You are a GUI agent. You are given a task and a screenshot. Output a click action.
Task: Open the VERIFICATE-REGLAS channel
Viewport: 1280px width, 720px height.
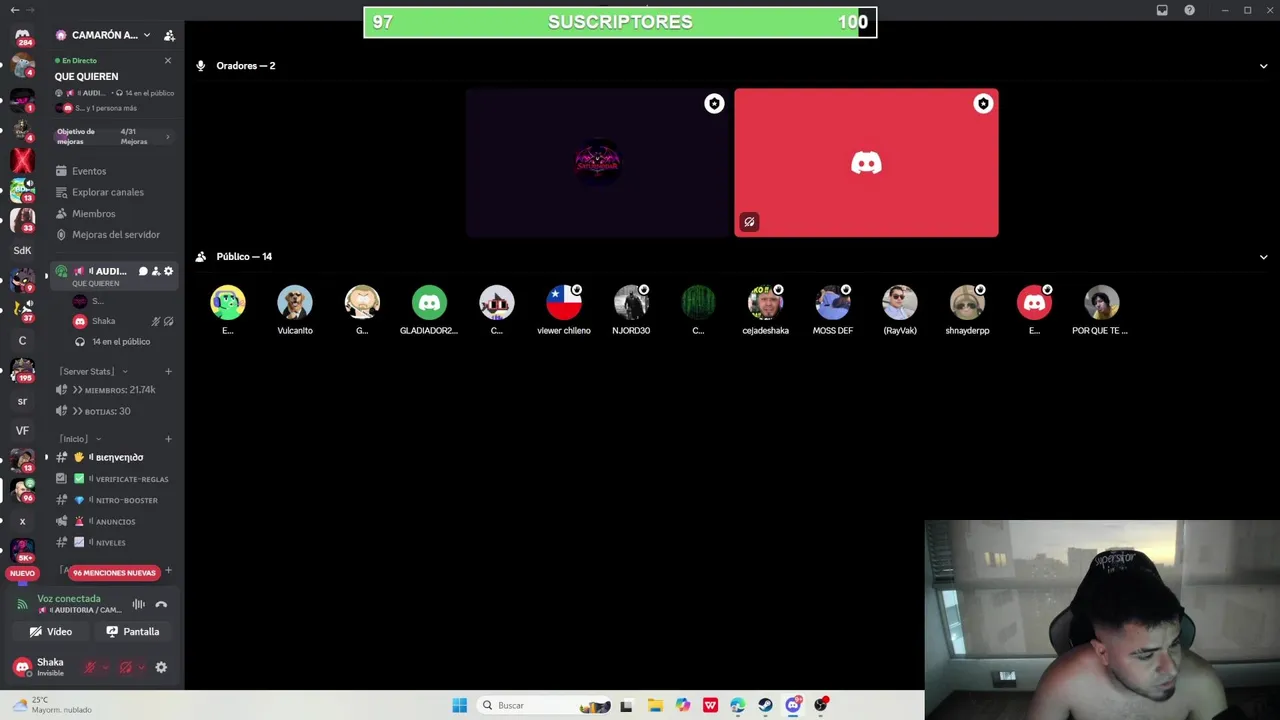pos(115,479)
